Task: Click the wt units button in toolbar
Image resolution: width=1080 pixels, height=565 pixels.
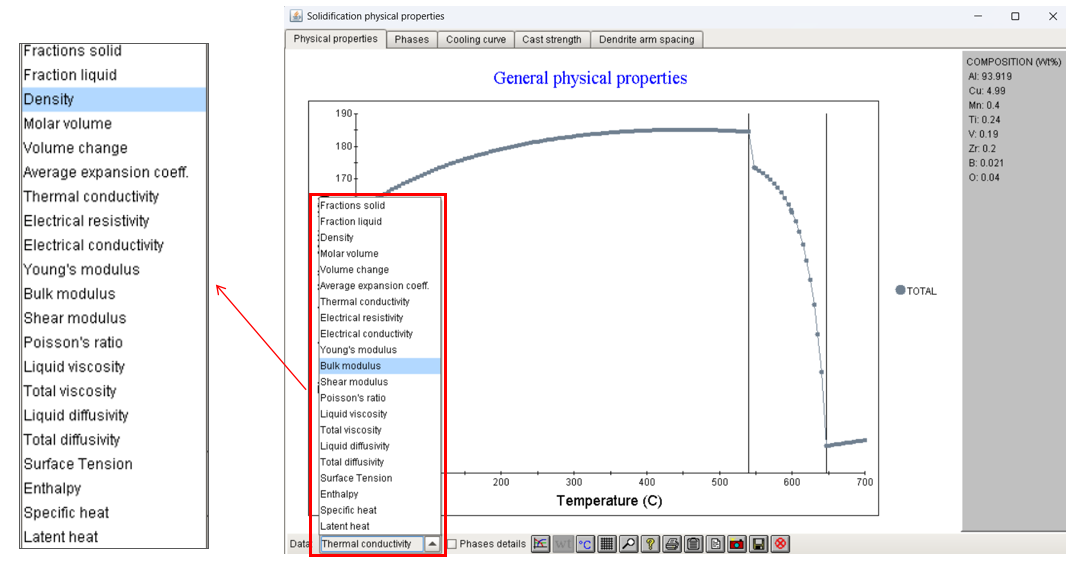Action: pyautogui.click(x=563, y=544)
